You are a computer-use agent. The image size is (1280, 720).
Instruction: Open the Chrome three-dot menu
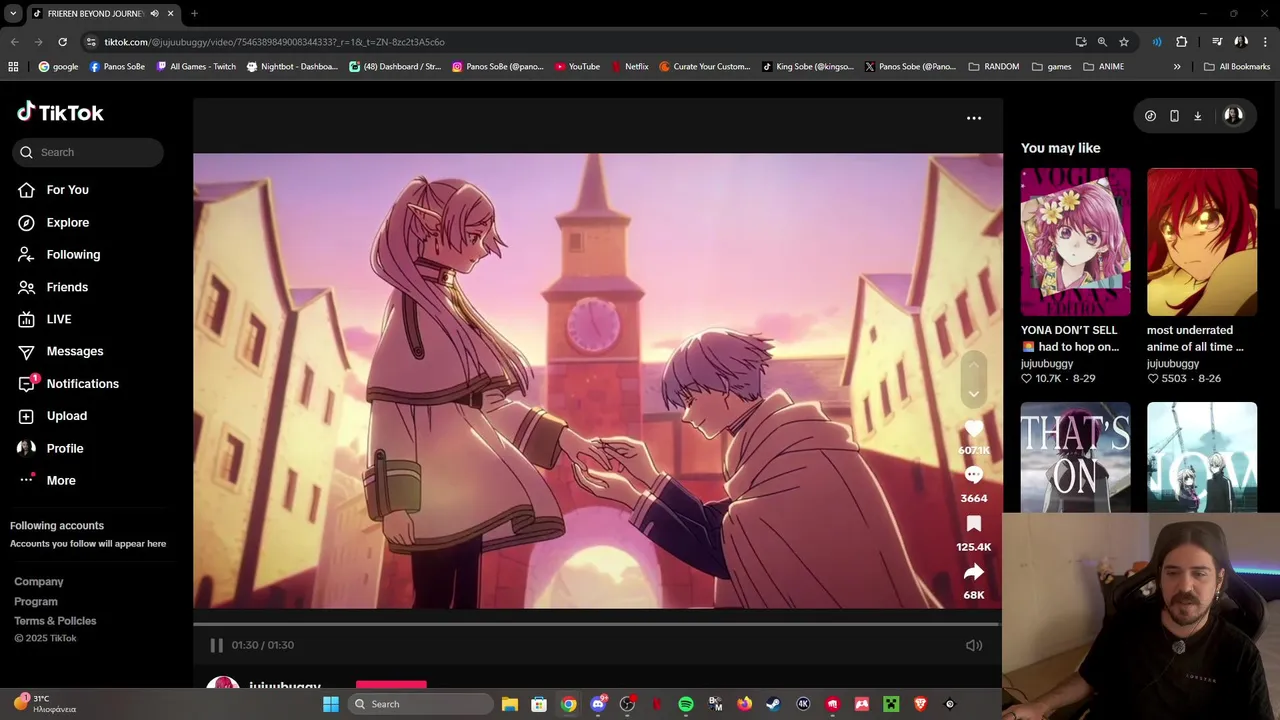pos(1265,42)
